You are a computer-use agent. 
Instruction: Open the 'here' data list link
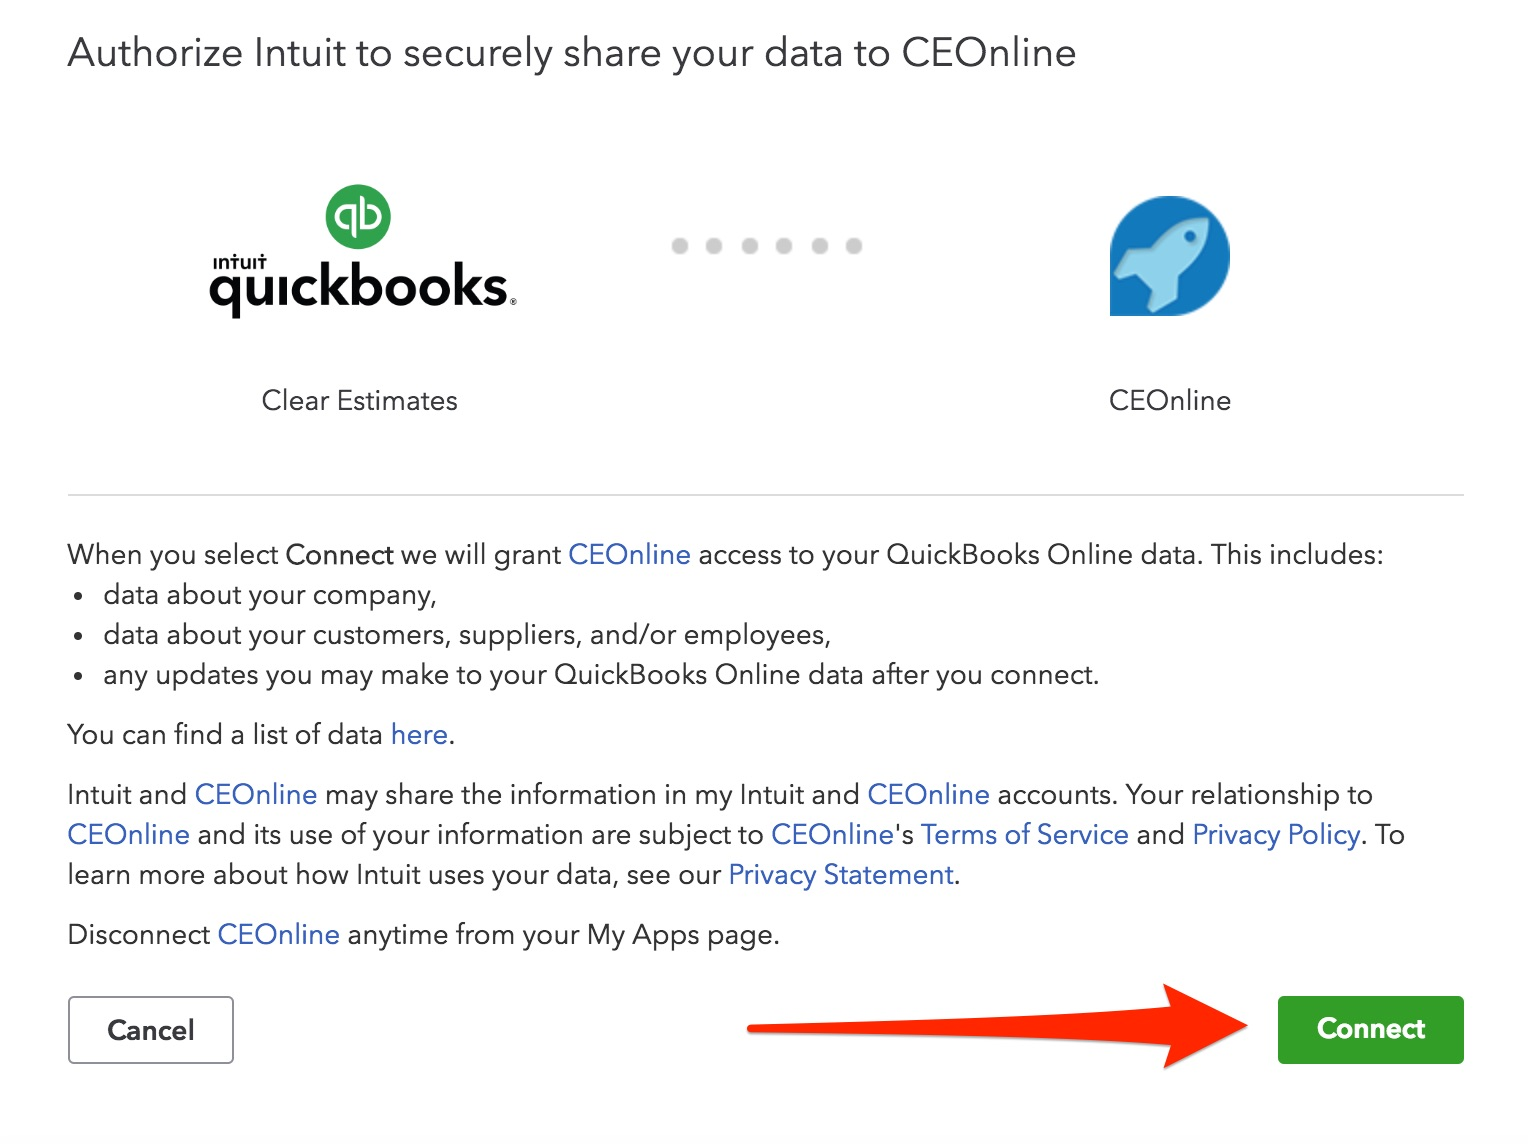418,735
